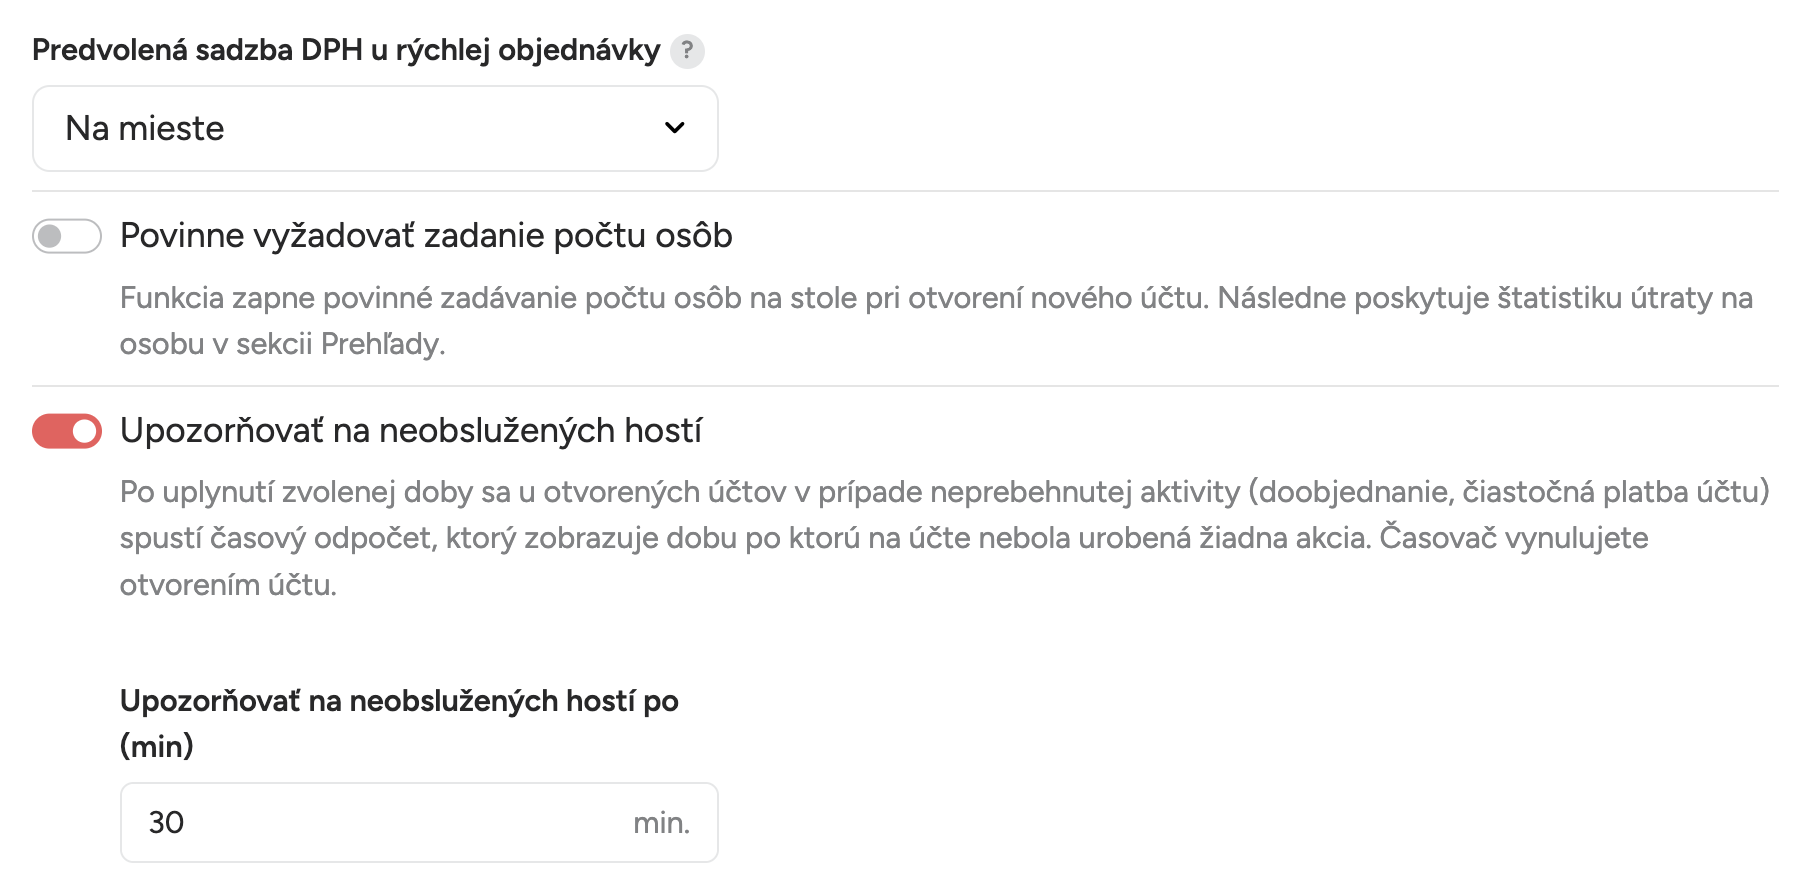Click empty space in the minutes input

[x=400, y=822]
